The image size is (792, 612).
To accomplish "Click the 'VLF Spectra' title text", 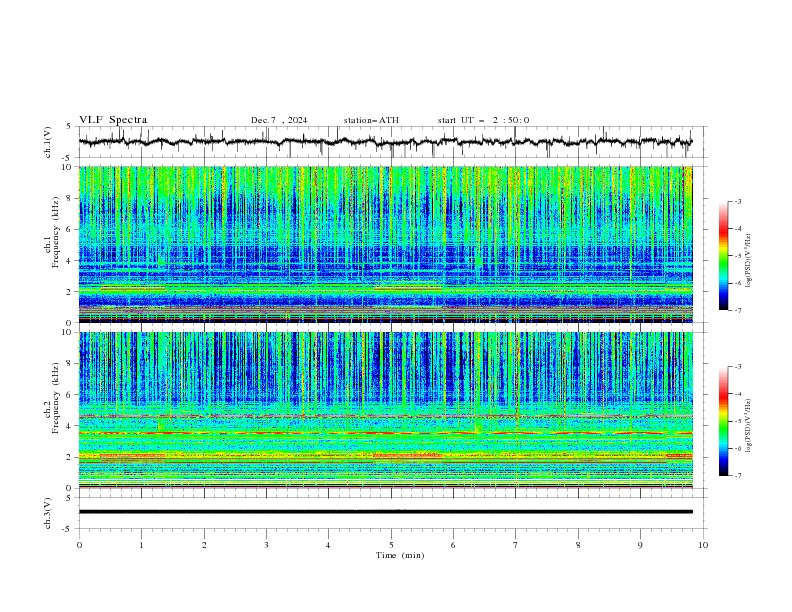I will 113,120.
